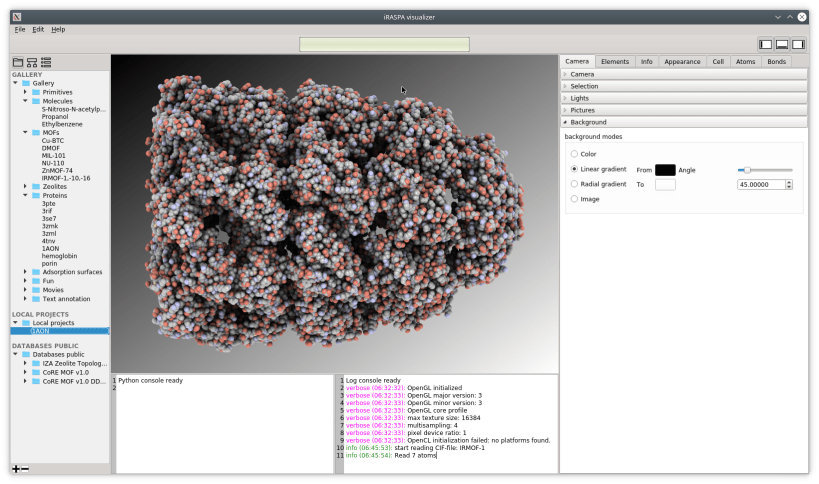
Task: Open the Edit menu
Action: point(38,30)
